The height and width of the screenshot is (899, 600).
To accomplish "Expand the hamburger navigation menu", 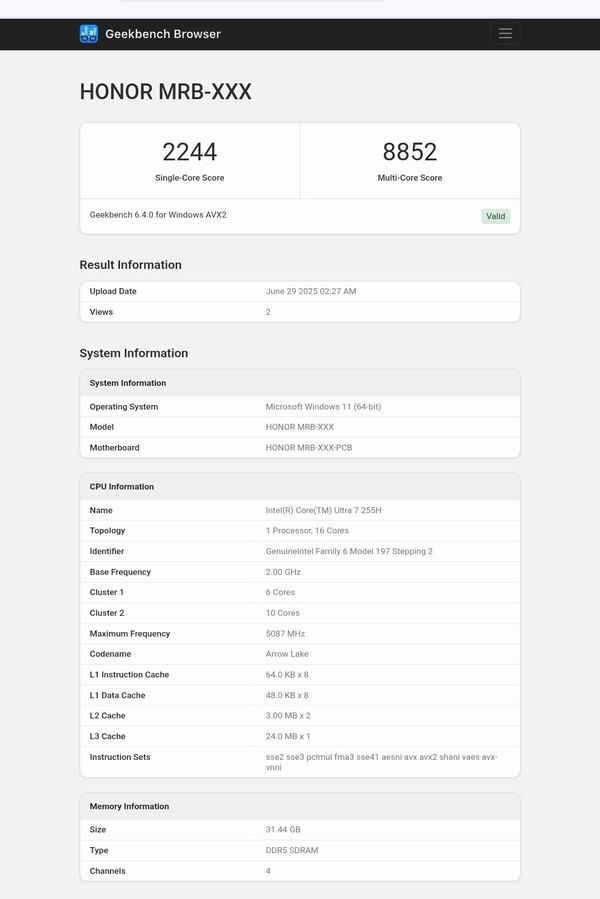I will click(505, 34).
